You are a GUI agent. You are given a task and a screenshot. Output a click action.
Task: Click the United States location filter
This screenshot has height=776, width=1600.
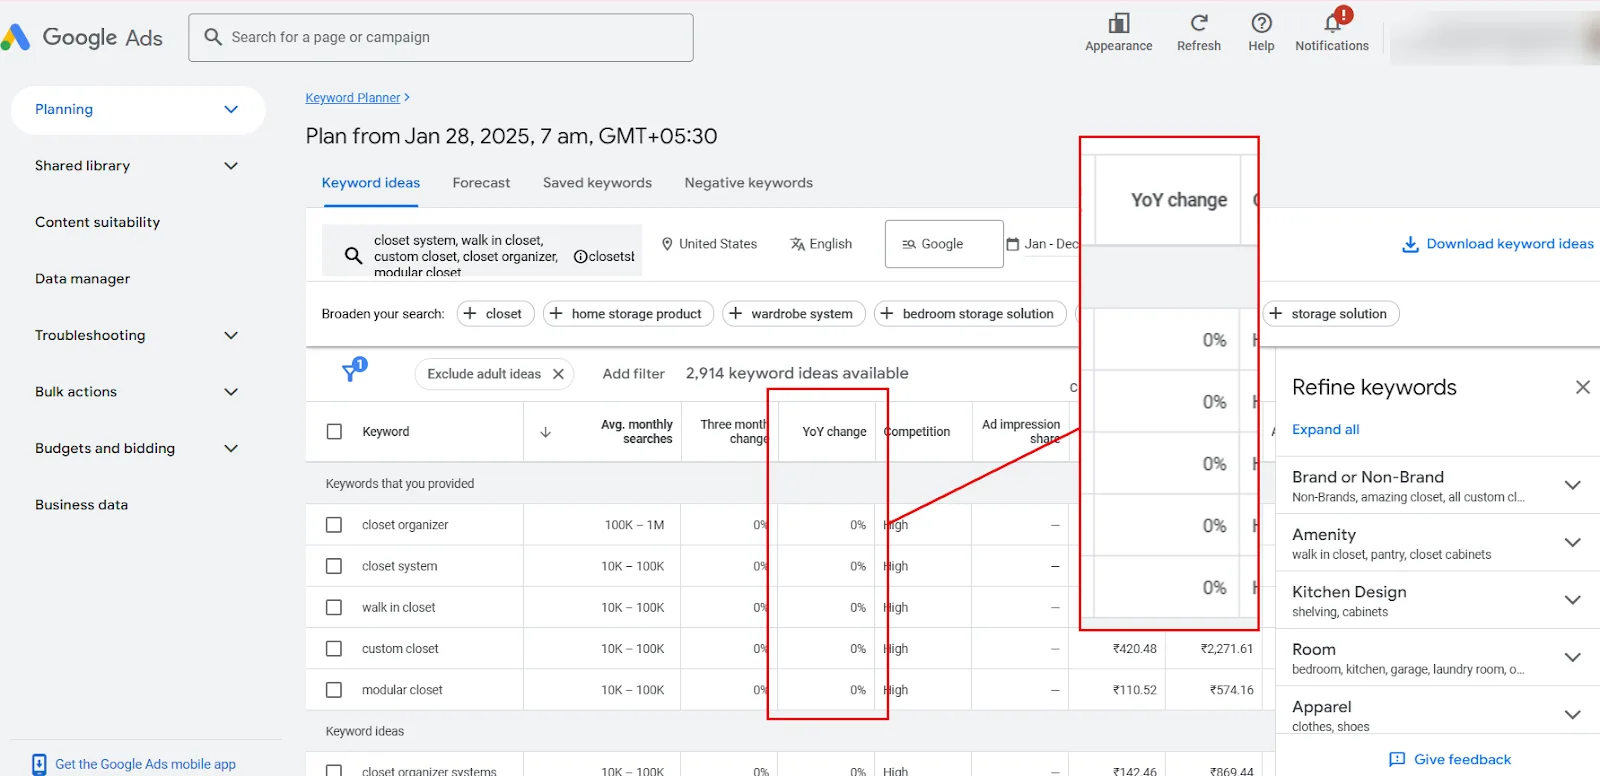709,244
